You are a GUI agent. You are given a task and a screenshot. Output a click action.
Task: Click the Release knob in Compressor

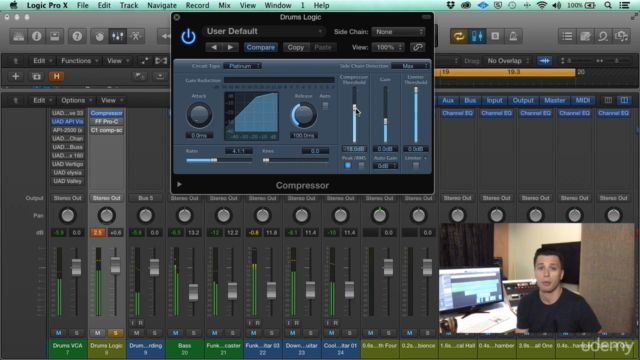(x=304, y=115)
